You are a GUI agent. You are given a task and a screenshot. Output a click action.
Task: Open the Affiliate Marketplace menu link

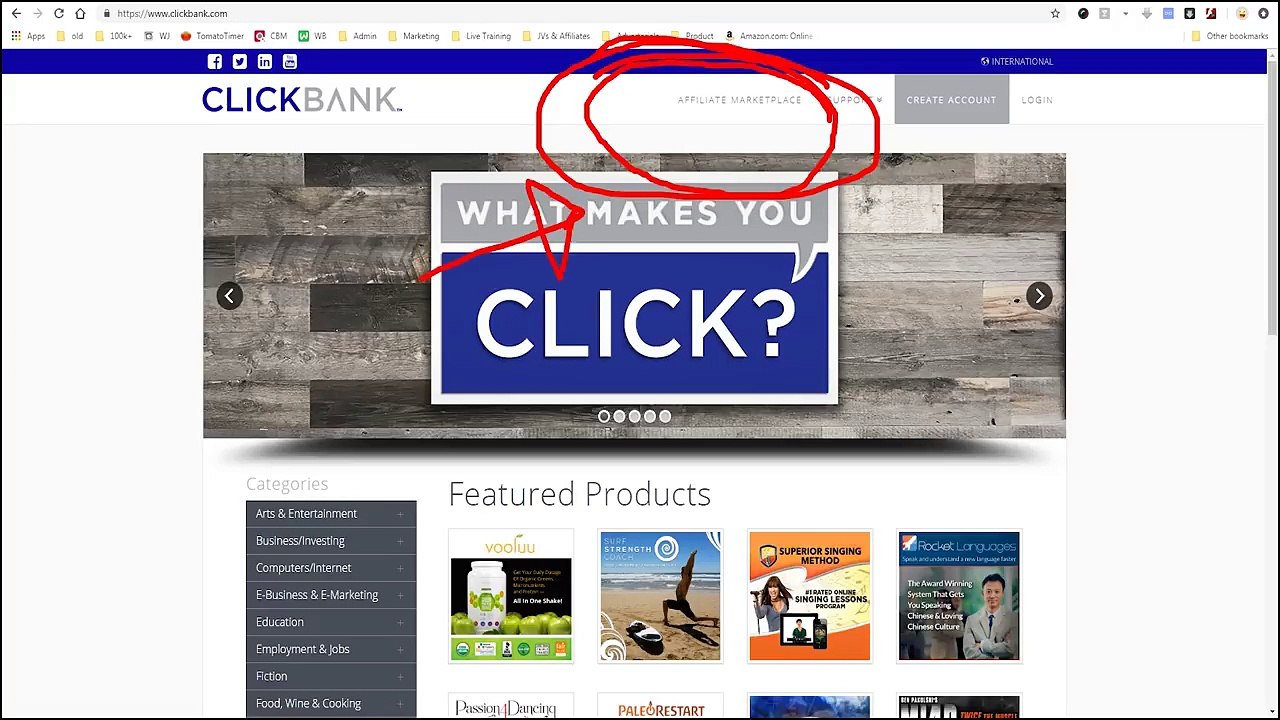tap(740, 100)
